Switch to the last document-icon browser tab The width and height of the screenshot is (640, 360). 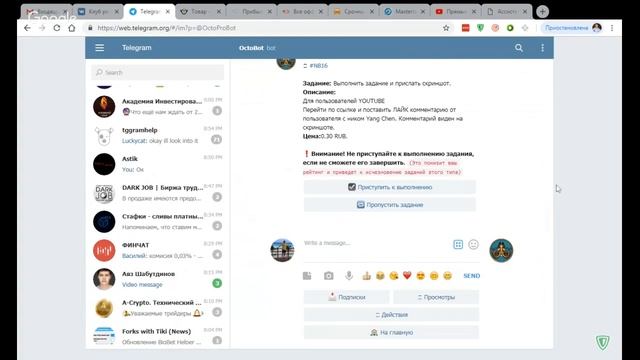(x=507, y=12)
